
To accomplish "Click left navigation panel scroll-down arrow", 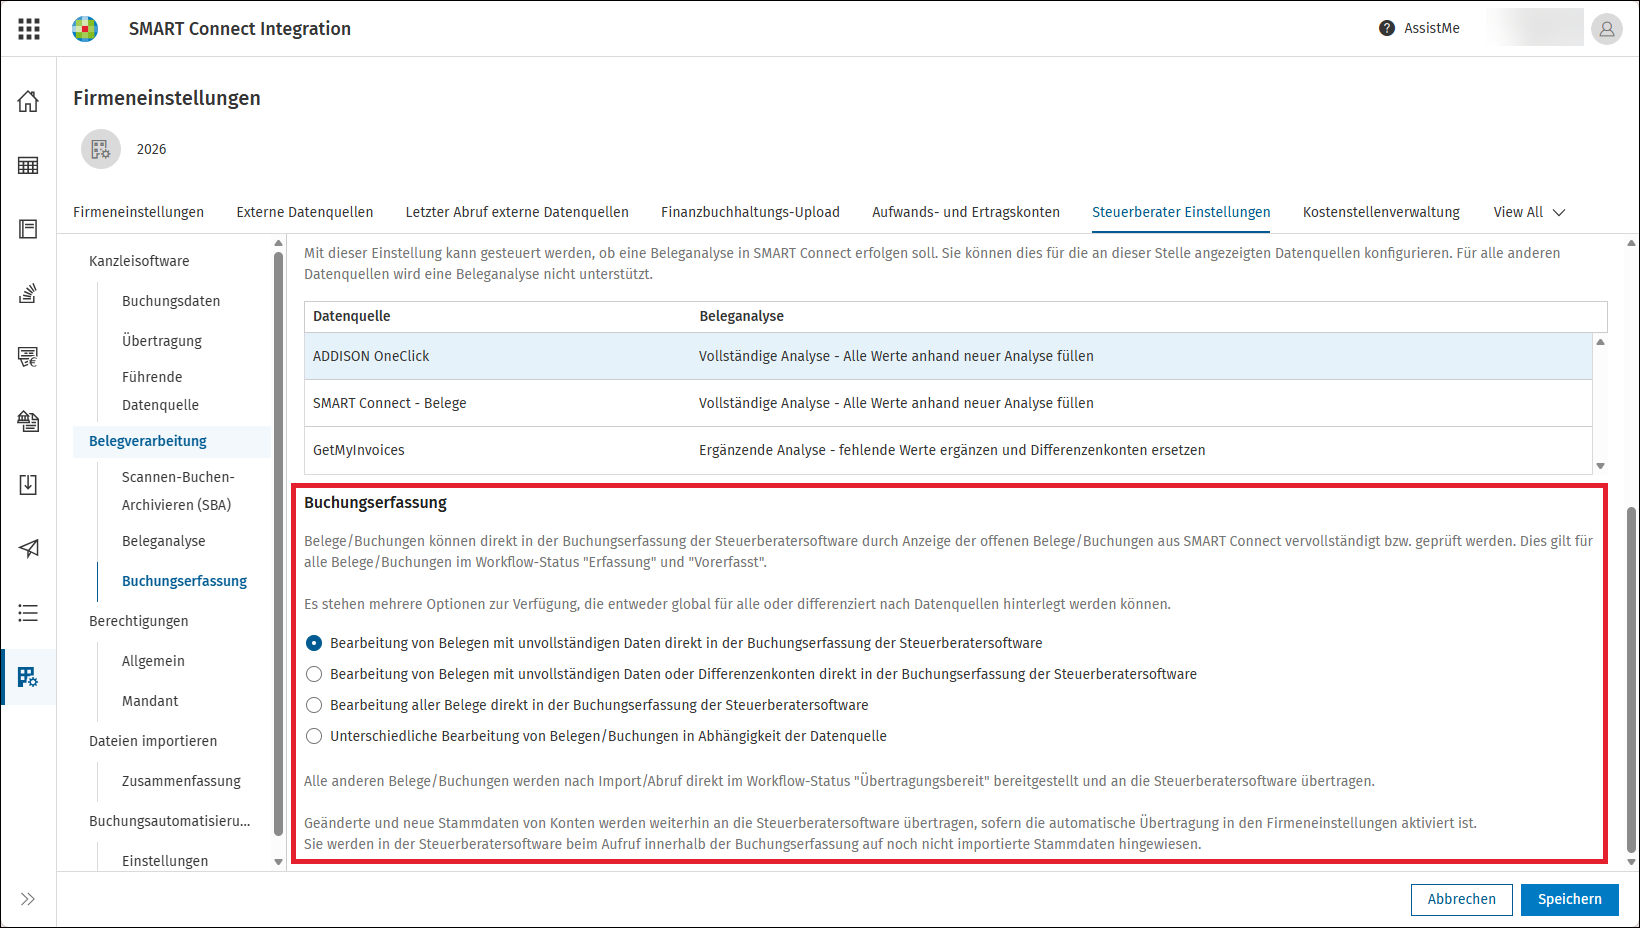I will tap(279, 862).
